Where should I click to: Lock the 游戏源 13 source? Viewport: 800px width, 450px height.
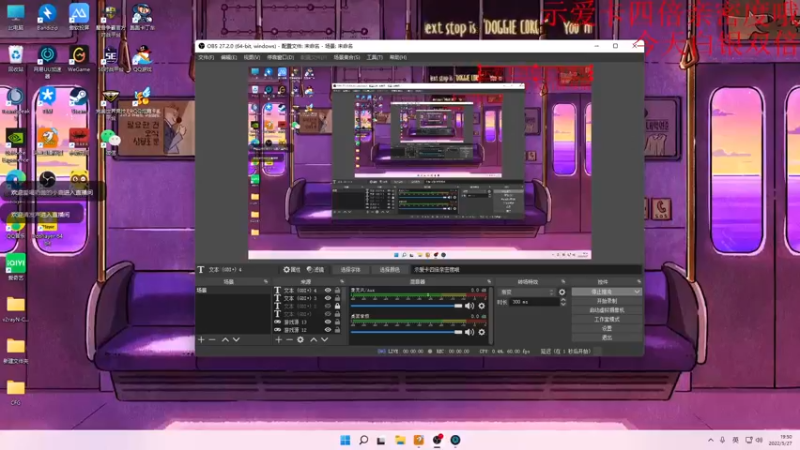337,322
